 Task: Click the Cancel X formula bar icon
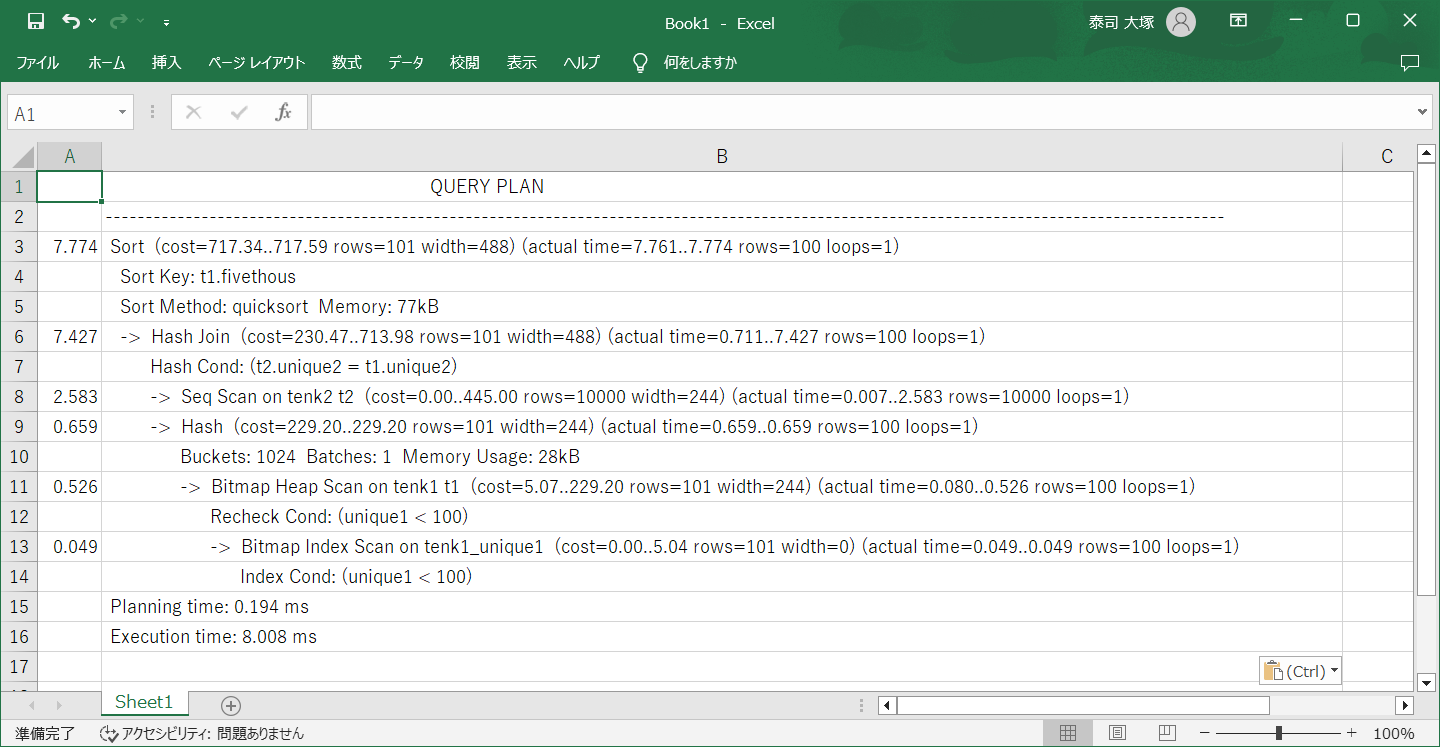click(193, 113)
